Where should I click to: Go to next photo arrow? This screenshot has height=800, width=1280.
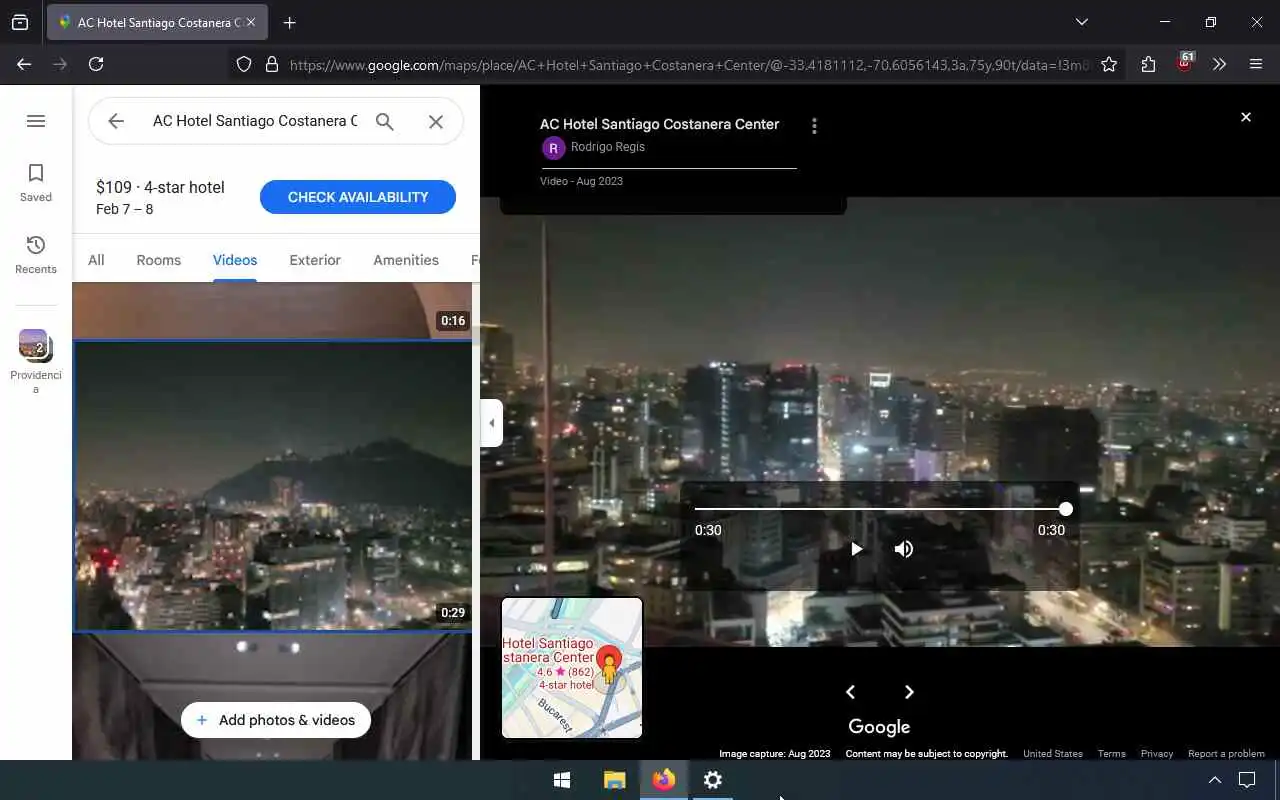click(909, 692)
